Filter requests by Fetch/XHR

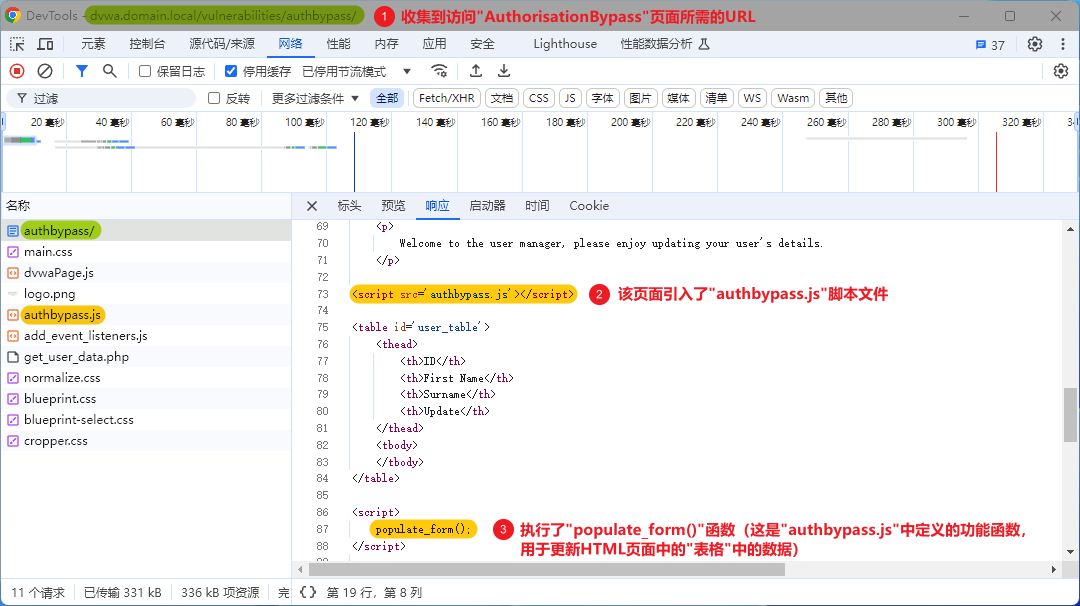446,98
